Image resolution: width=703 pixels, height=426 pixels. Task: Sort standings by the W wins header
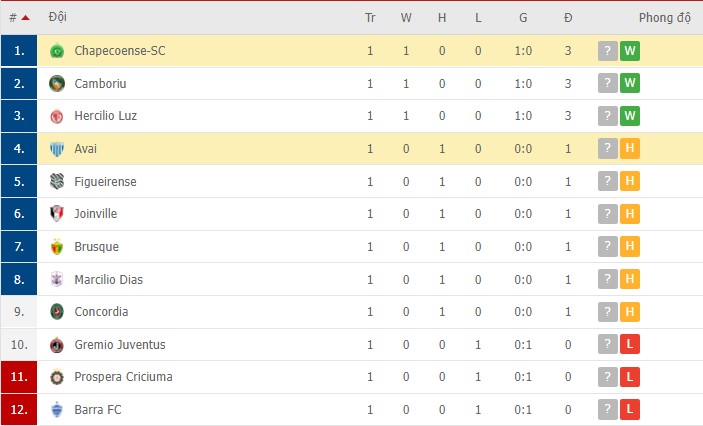(406, 17)
